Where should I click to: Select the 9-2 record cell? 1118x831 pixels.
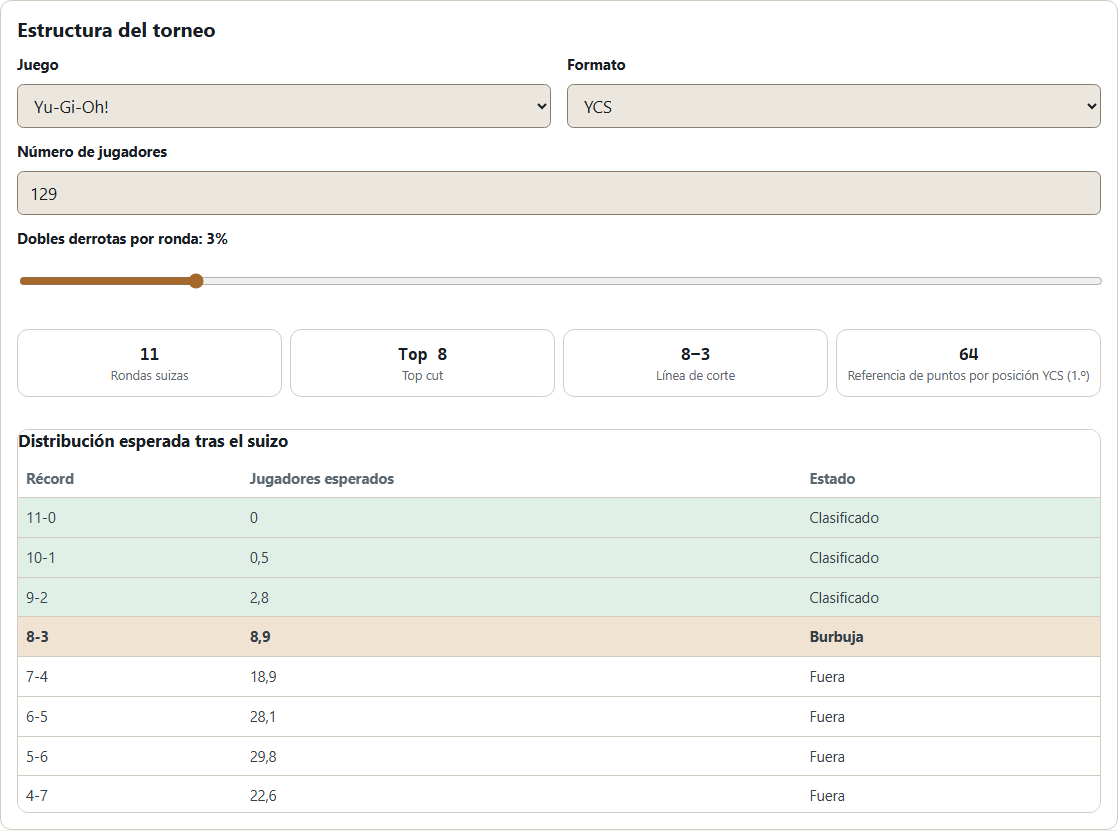[x=37, y=598]
